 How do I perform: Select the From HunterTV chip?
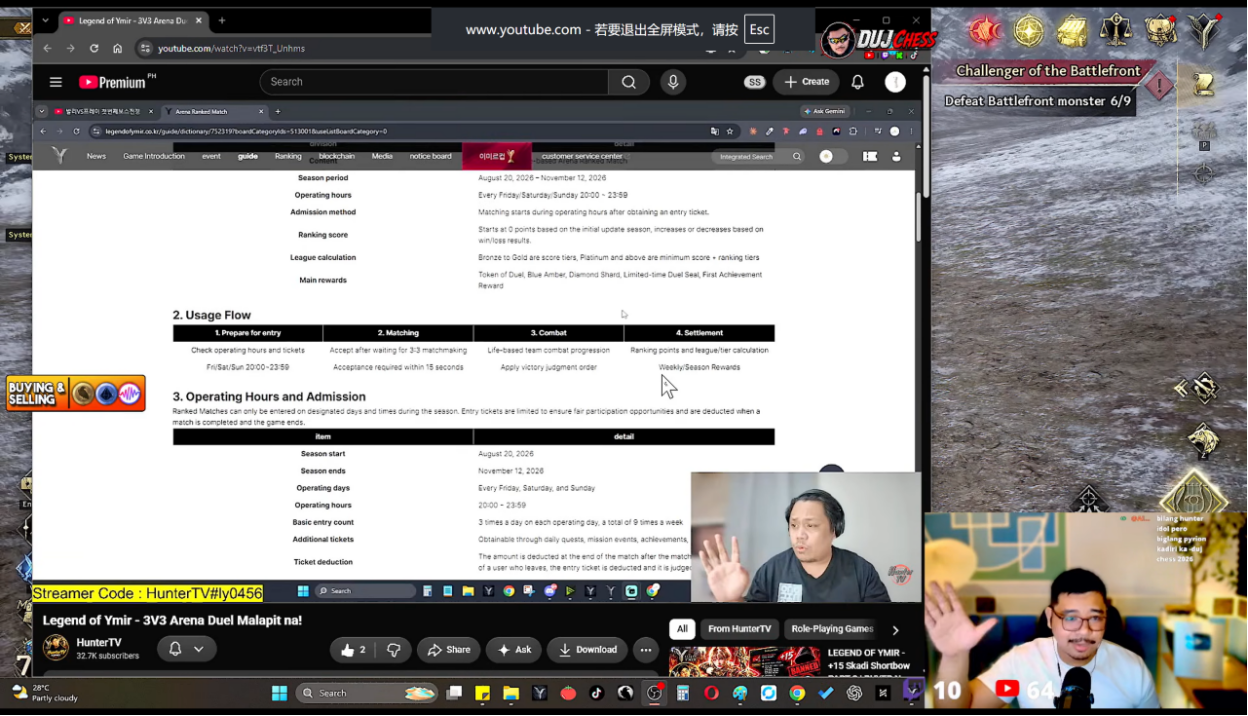click(739, 629)
